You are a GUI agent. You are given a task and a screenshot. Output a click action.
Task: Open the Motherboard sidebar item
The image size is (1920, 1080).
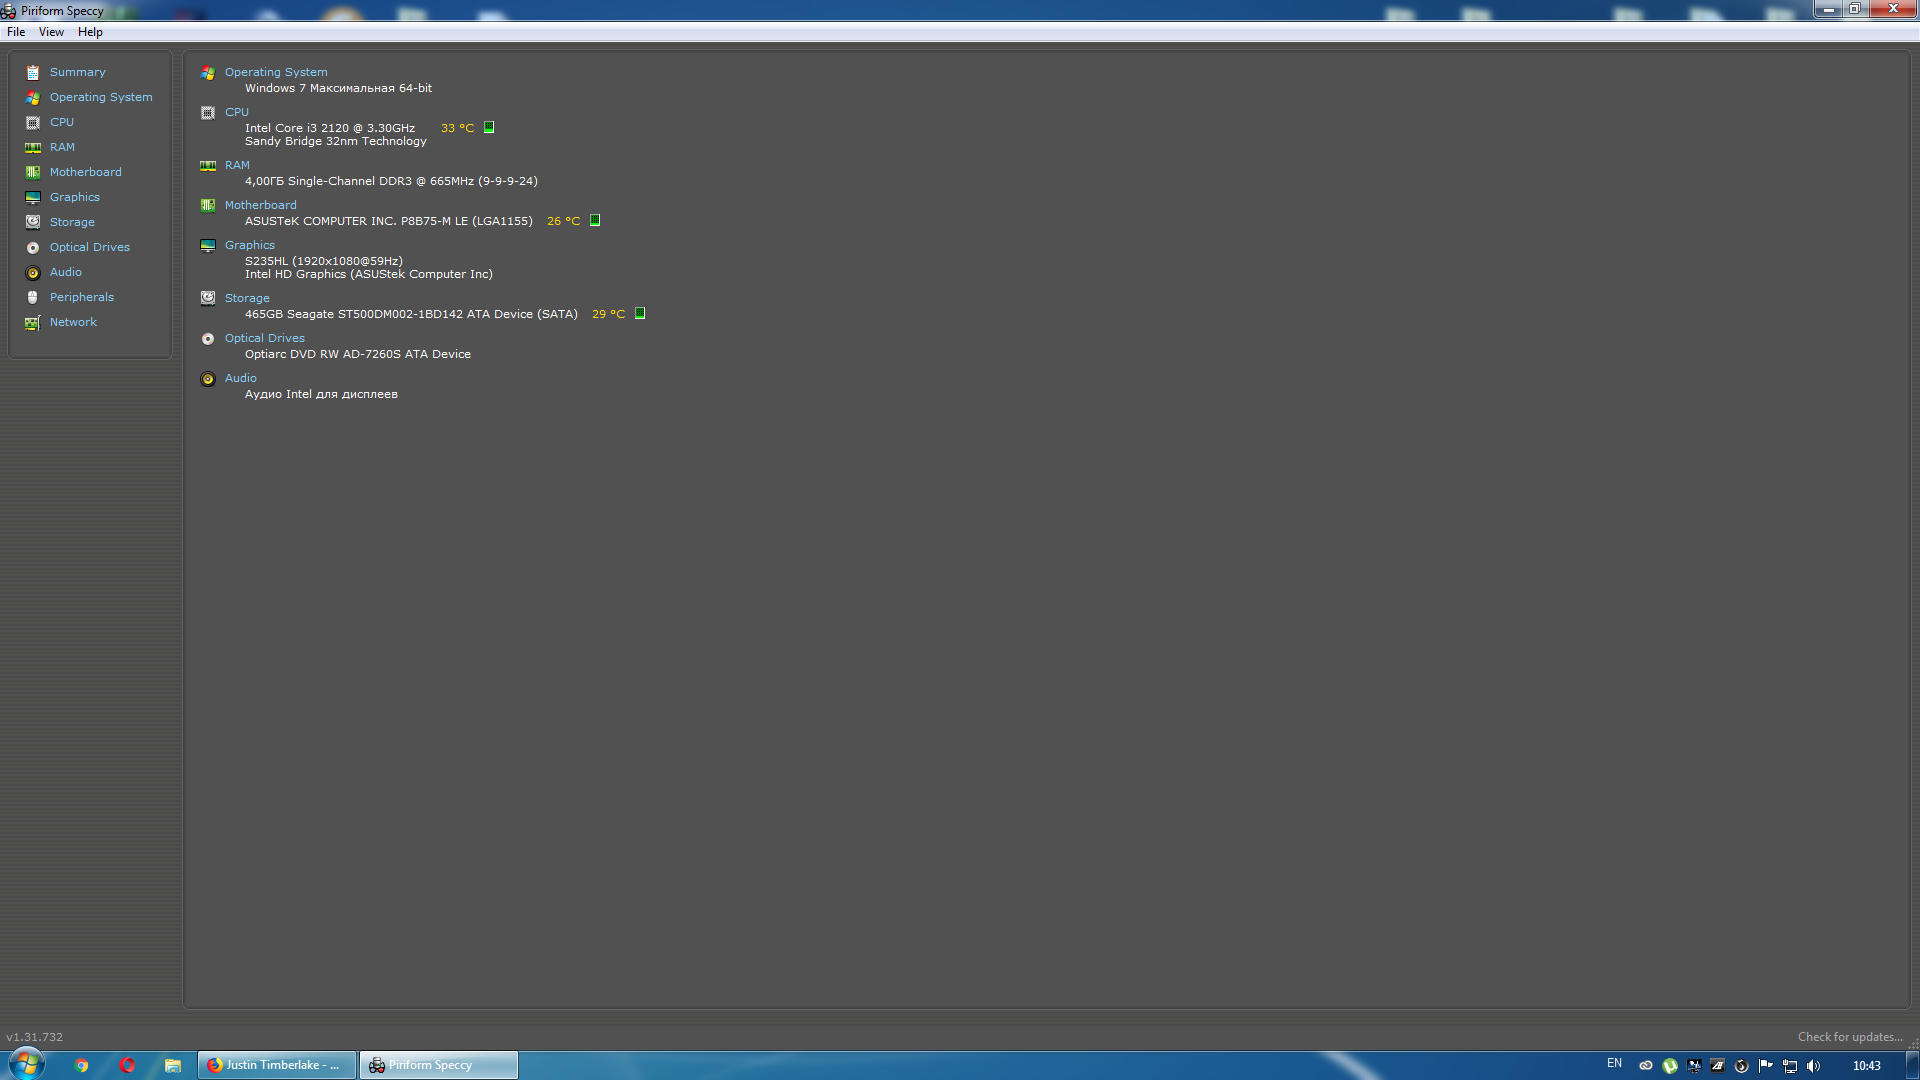85,172
